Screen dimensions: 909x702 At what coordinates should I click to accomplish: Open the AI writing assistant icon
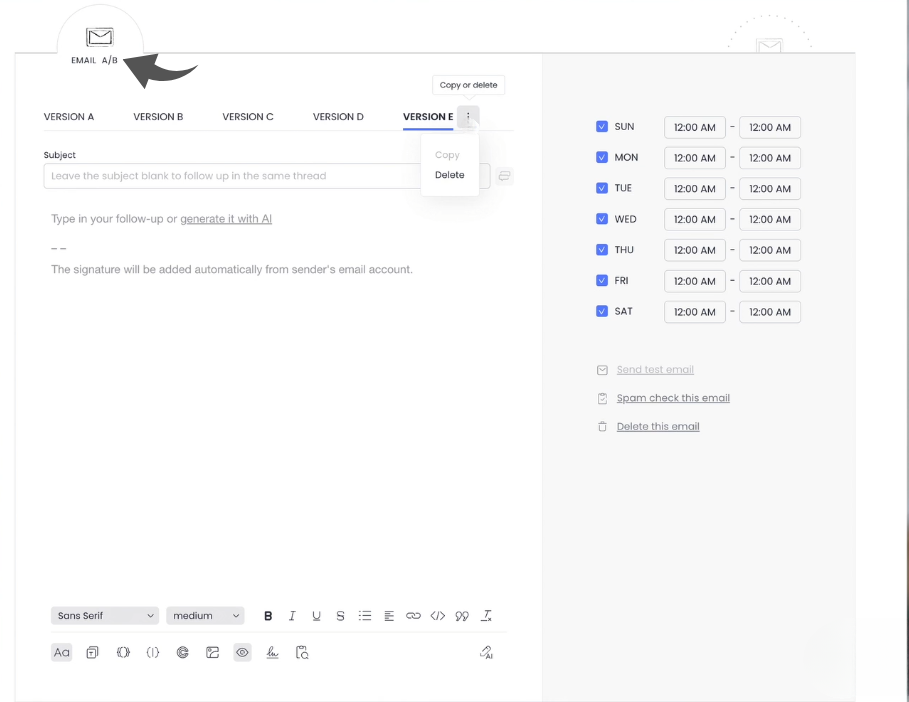pos(486,652)
